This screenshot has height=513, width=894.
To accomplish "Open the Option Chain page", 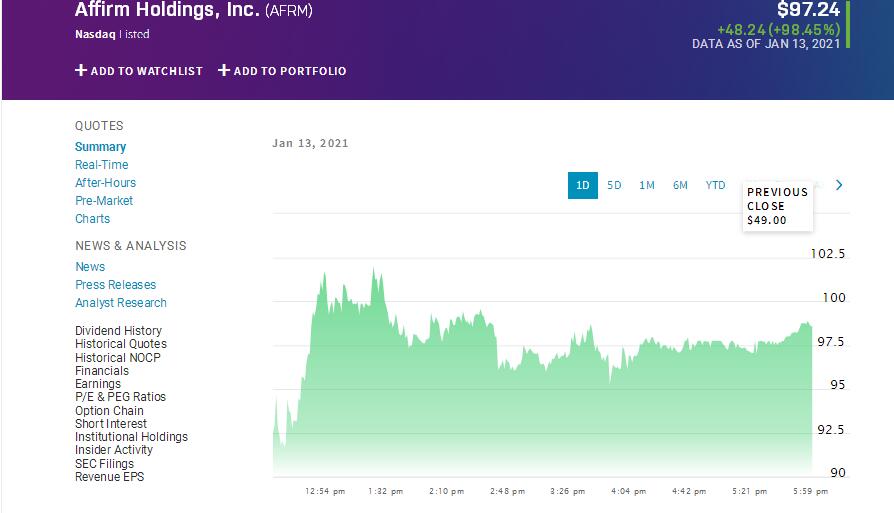I will pyautogui.click(x=109, y=410).
